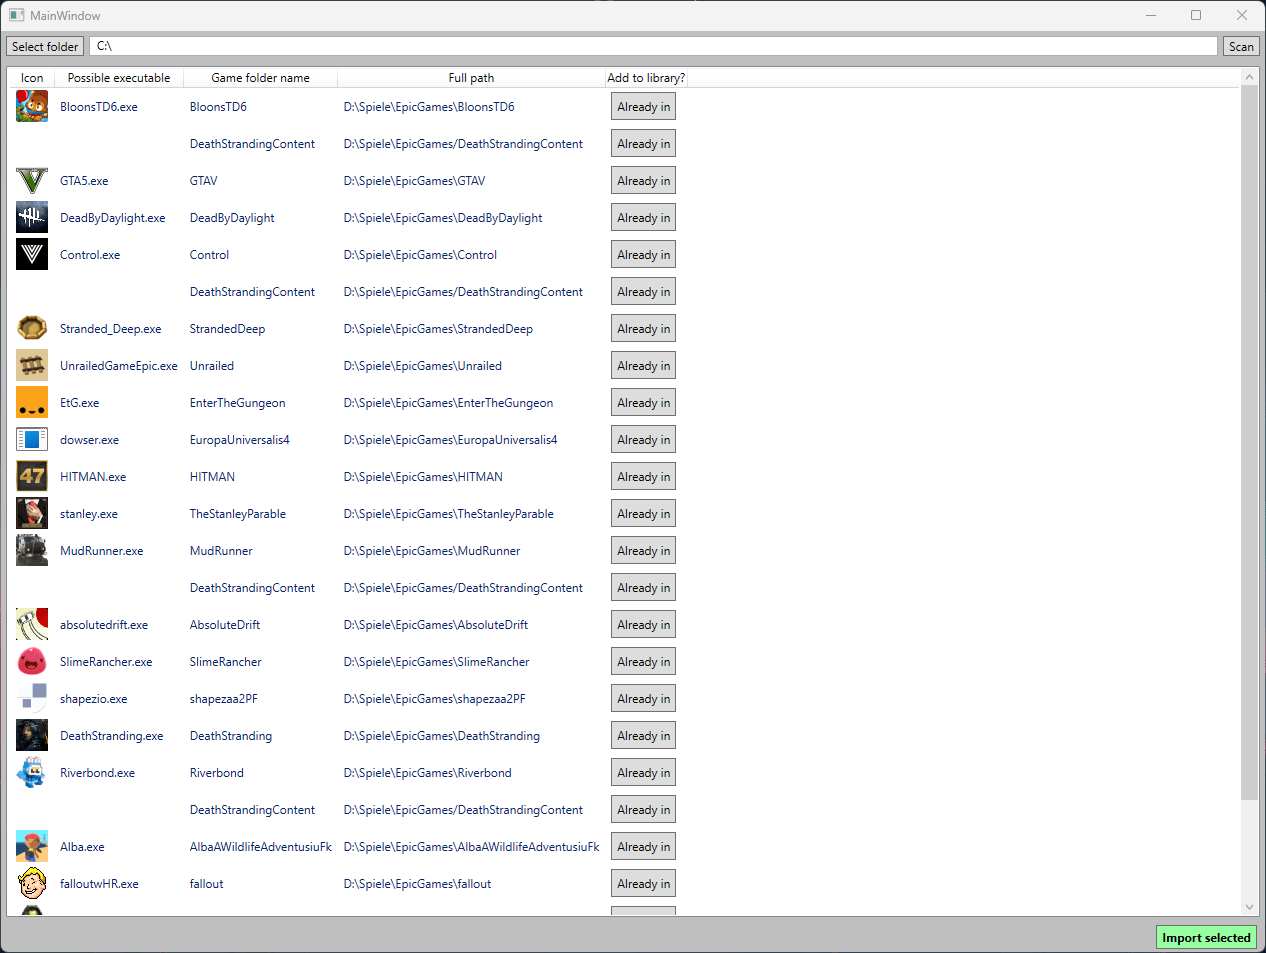Click the HITMAN 47 logo icon
Screen dimensions: 1266x953
pos(31,476)
